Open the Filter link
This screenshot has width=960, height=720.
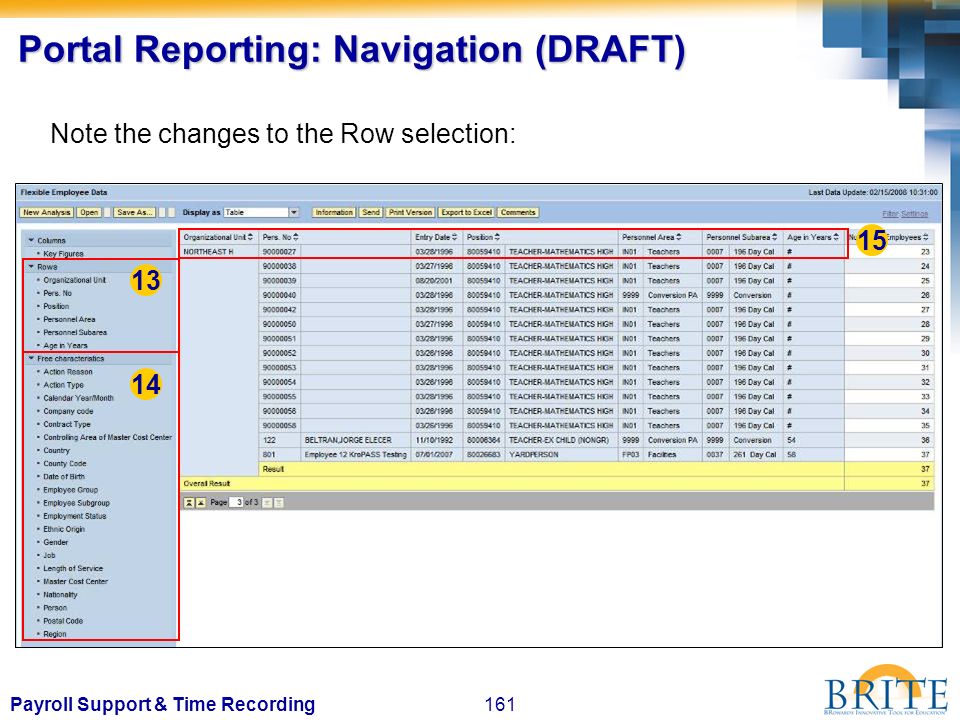coord(890,214)
